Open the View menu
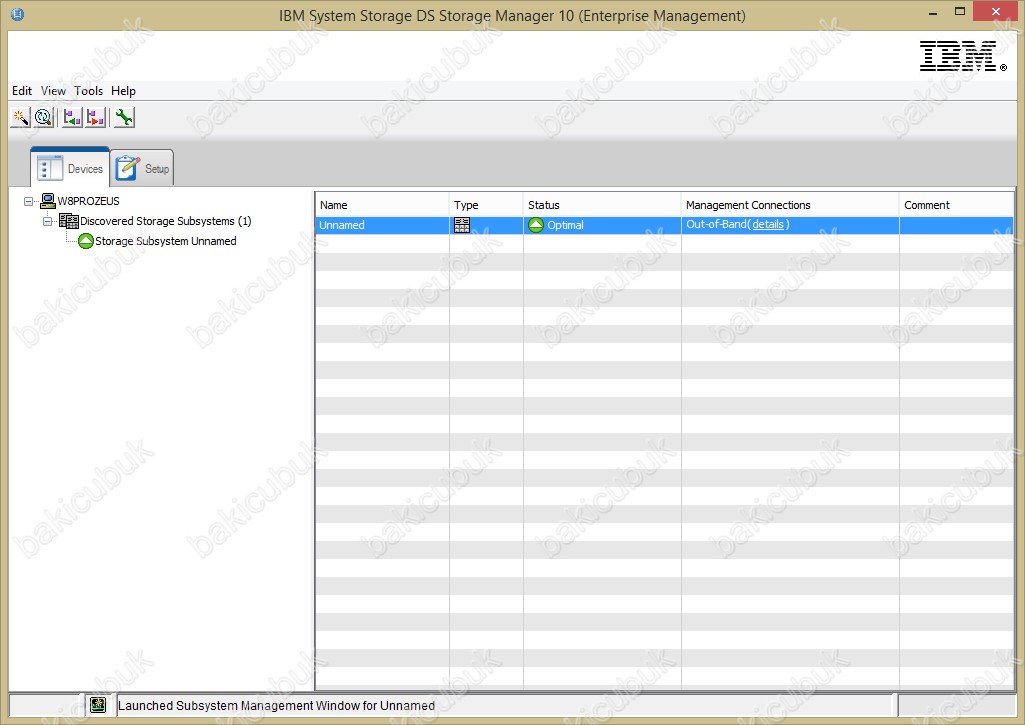 point(53,91)
